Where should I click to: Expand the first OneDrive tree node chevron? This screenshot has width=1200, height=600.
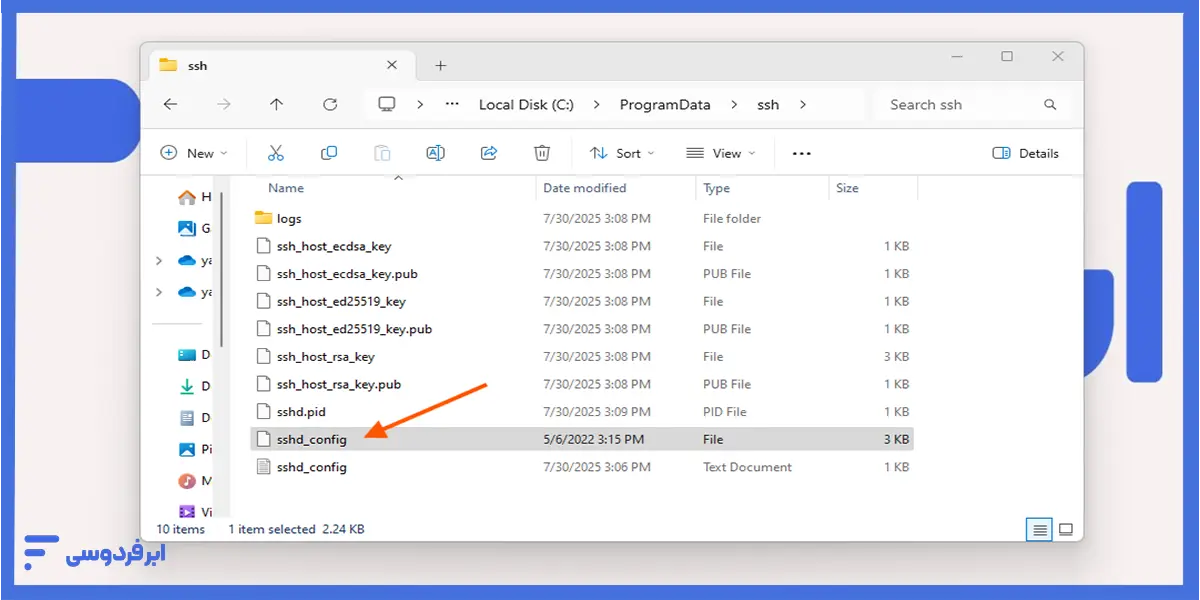pos(159,261)
